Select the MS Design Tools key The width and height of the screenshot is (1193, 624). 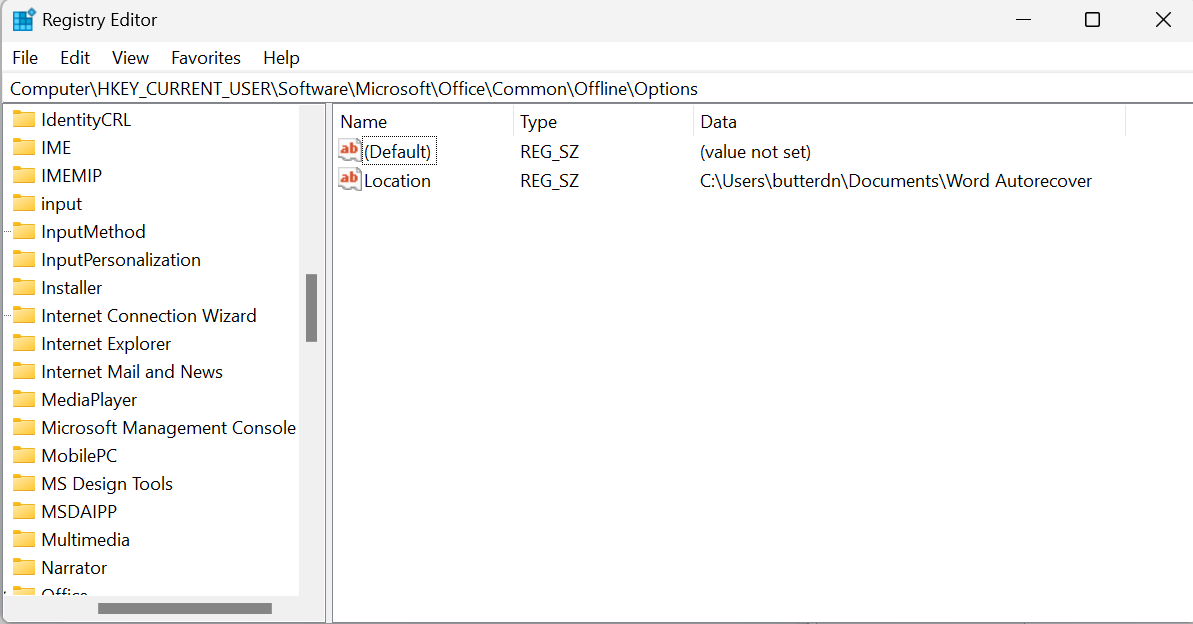click(x=107, y=484)
